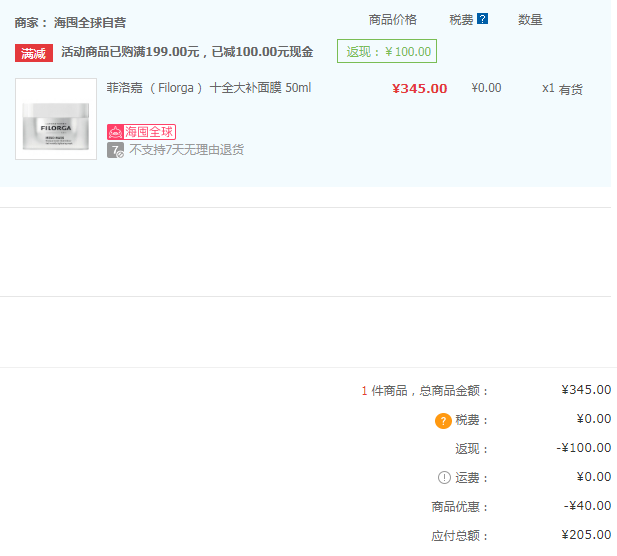Click the 返现 amount -¥100.00 in summary
The image size is (617, 556).
coord(584,447)
